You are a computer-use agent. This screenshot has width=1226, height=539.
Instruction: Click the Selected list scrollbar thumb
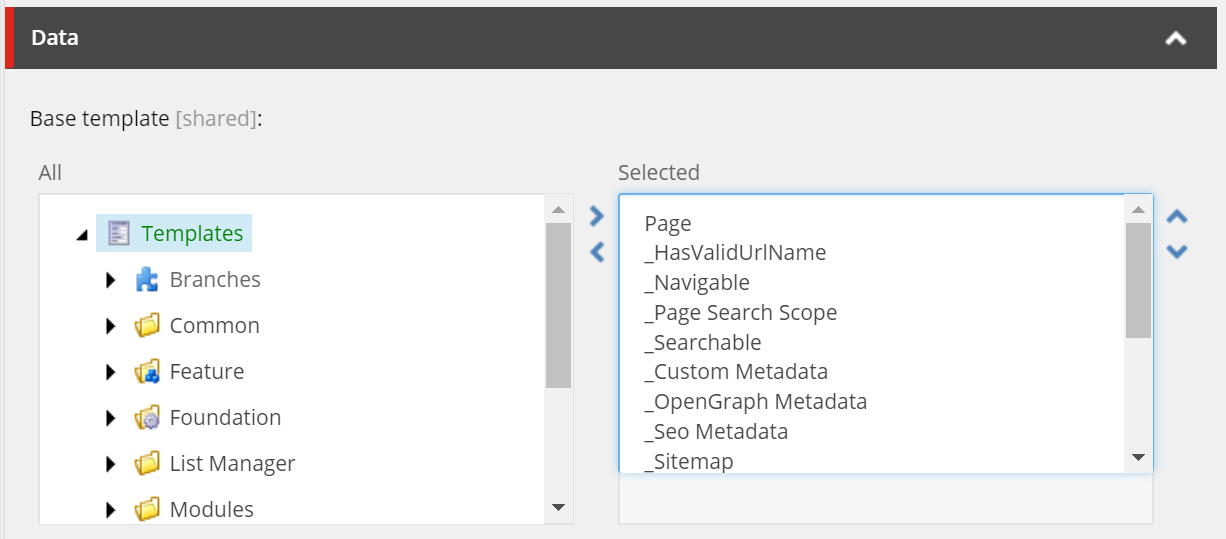pos(1138,280)
